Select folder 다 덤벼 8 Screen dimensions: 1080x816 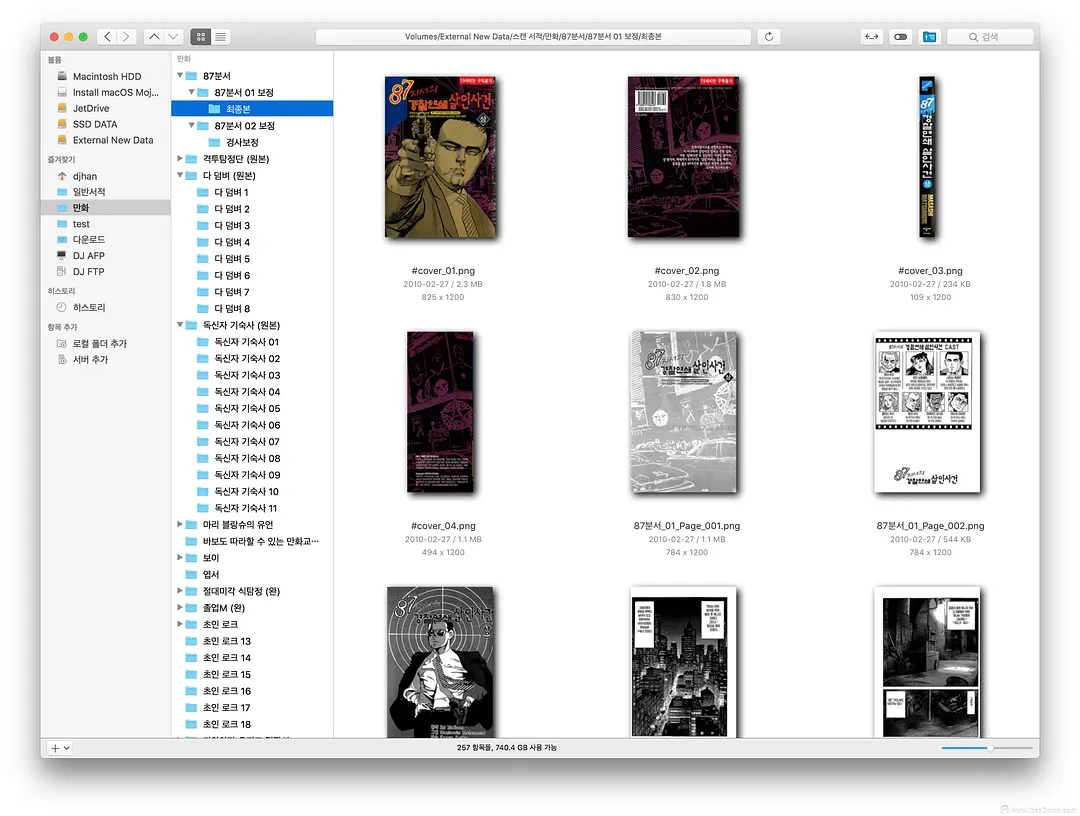click(252, 308)
